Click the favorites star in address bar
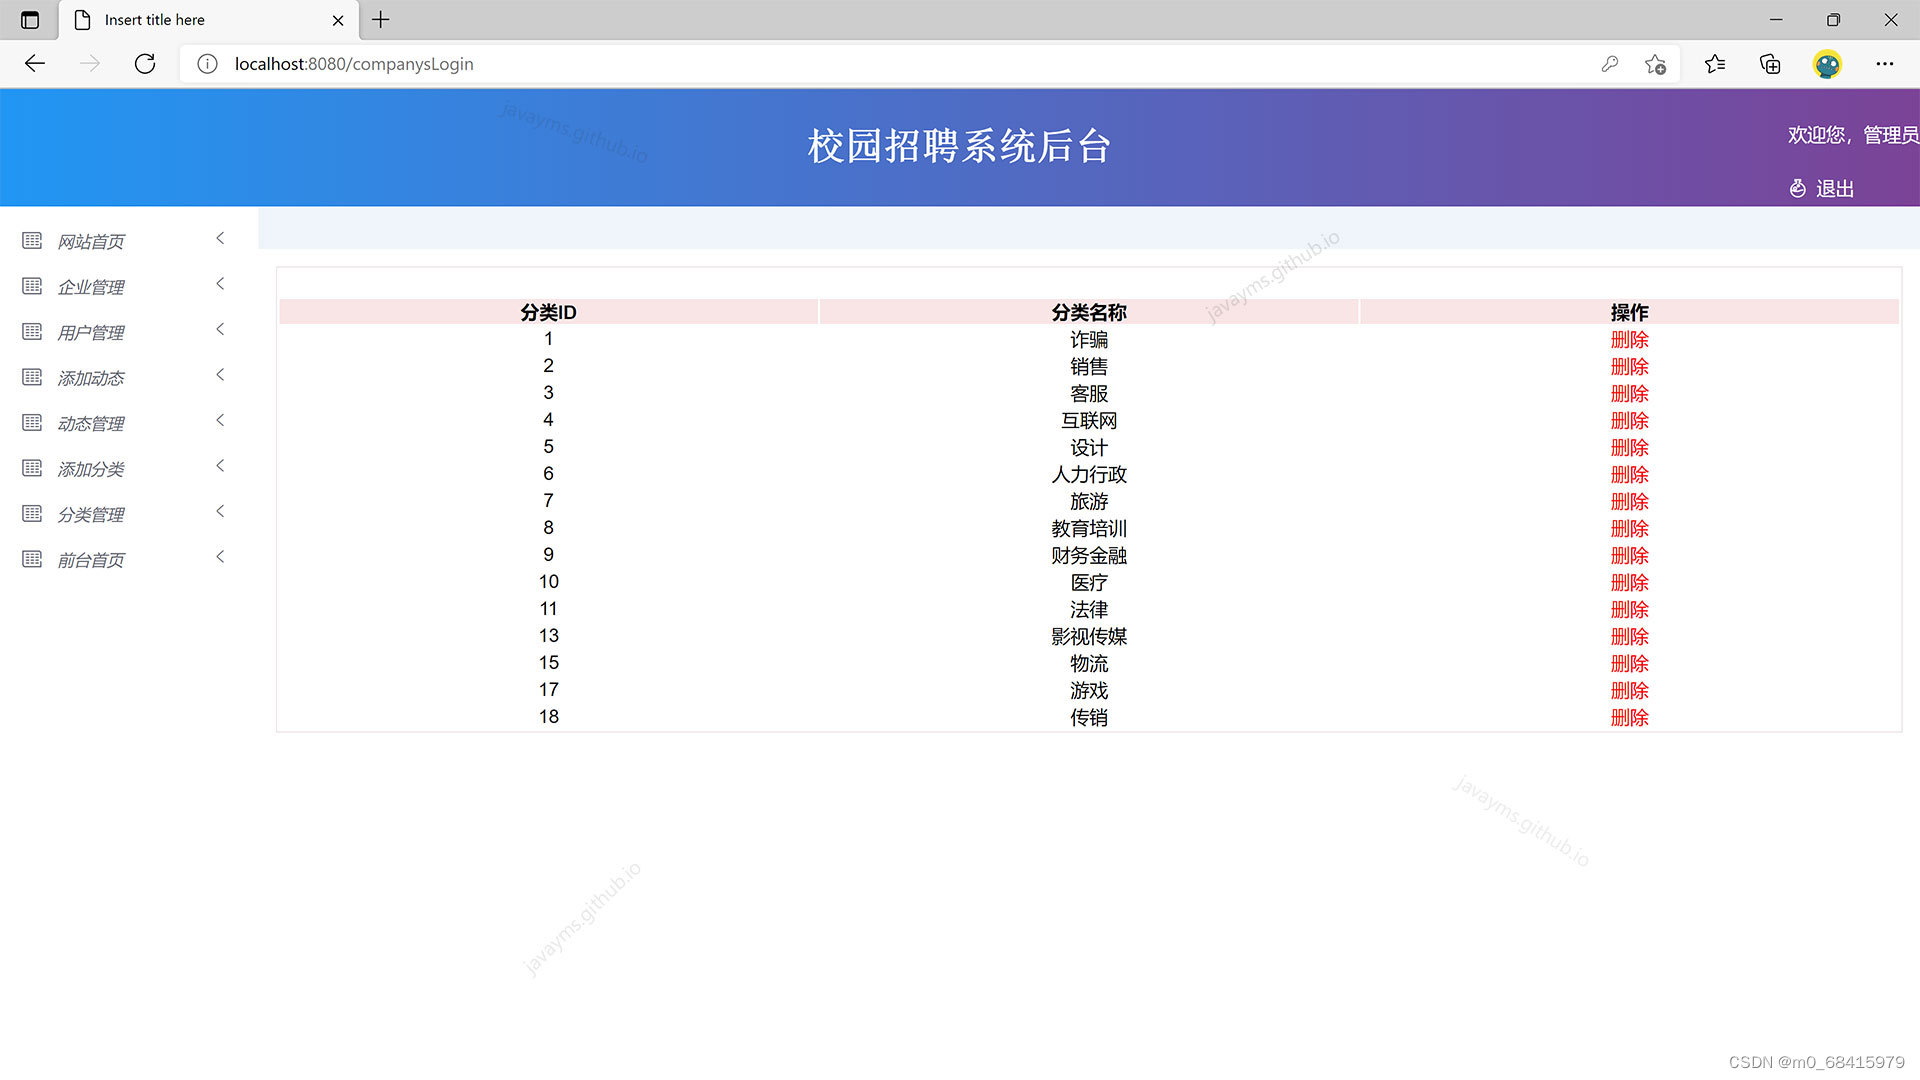 (1656, 64)
